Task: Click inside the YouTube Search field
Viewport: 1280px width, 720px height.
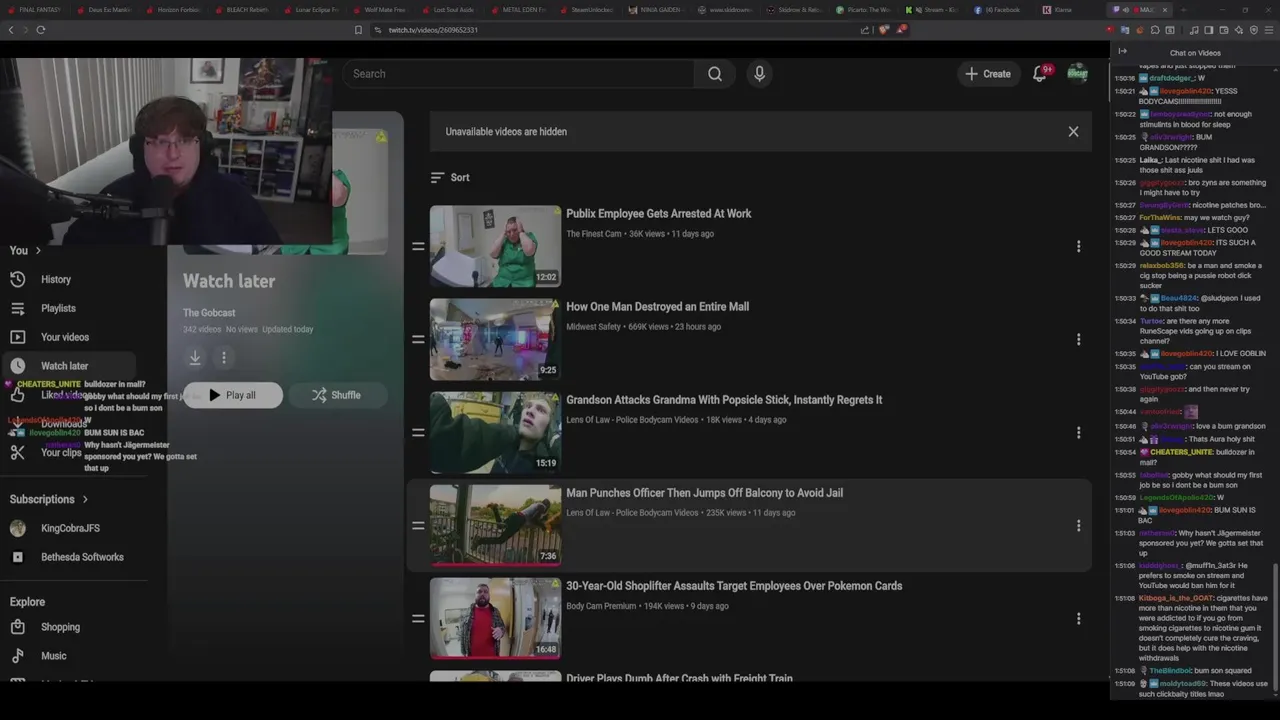Action: (518, 74)
